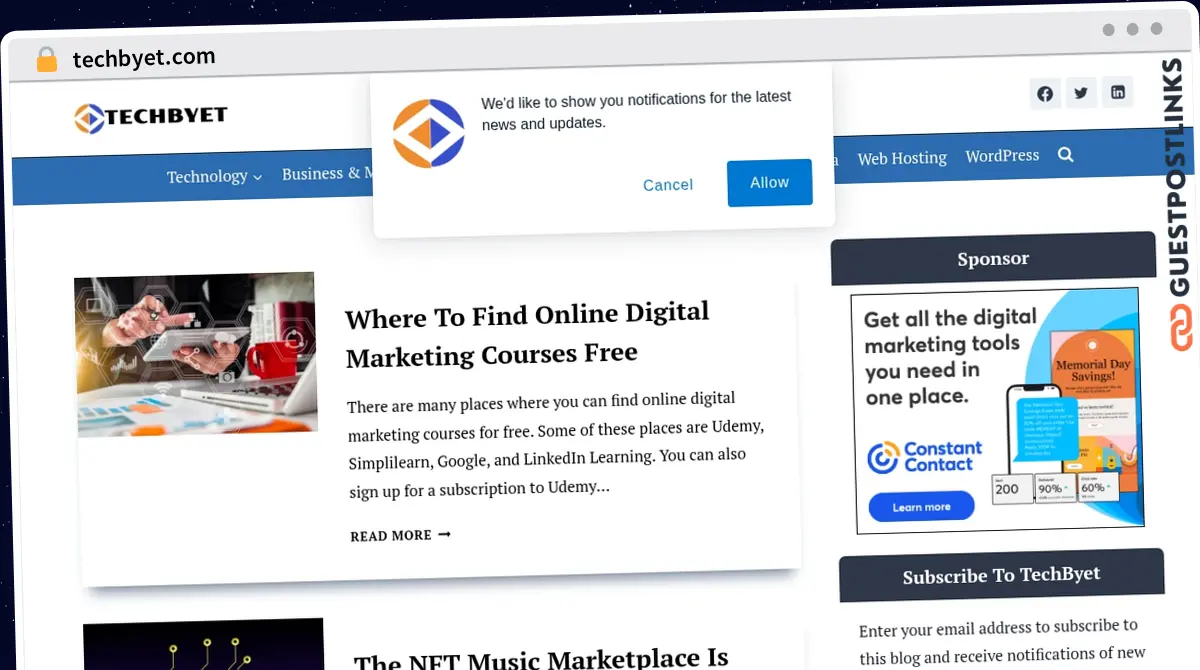This screenshot has height=670, width=1200.
Task: Open the Facebook page via its icon
Action: pyautogui.click(x=1044, y=93)
